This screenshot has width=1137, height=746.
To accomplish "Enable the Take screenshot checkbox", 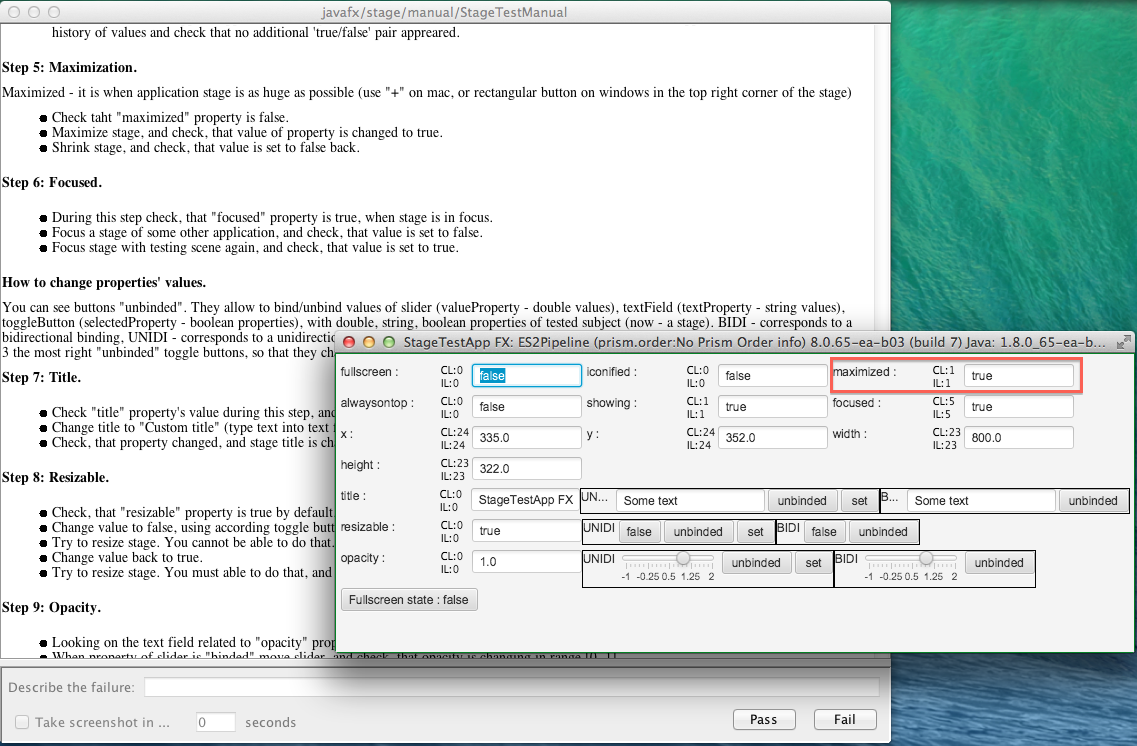I will click(22, 722).
